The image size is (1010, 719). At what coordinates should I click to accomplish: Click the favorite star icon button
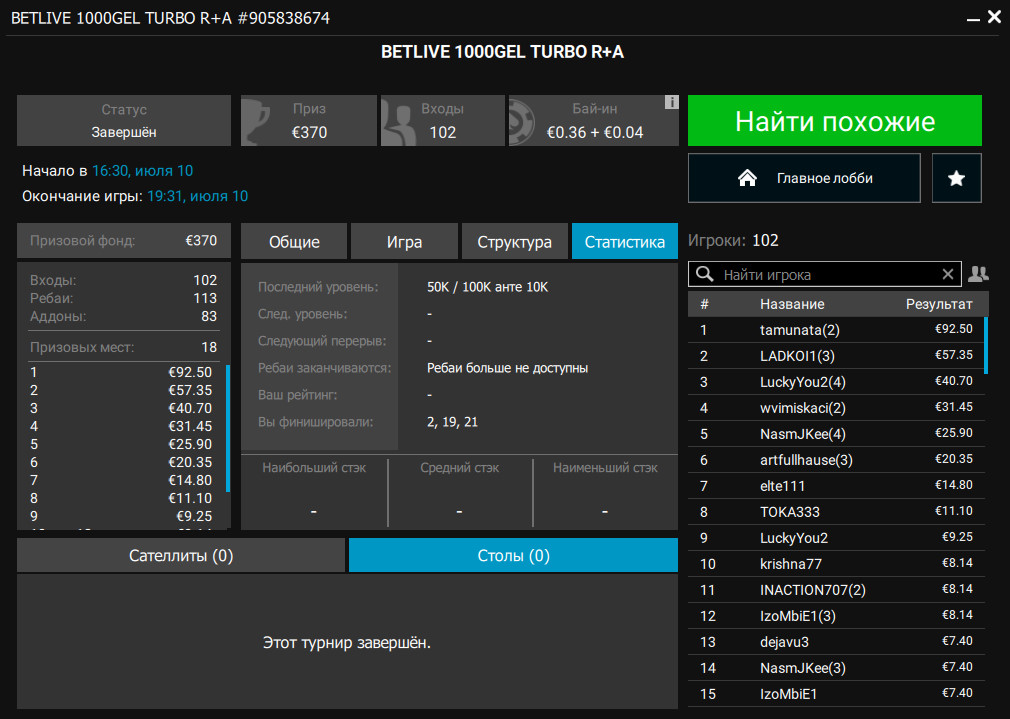tap(957, 178)
